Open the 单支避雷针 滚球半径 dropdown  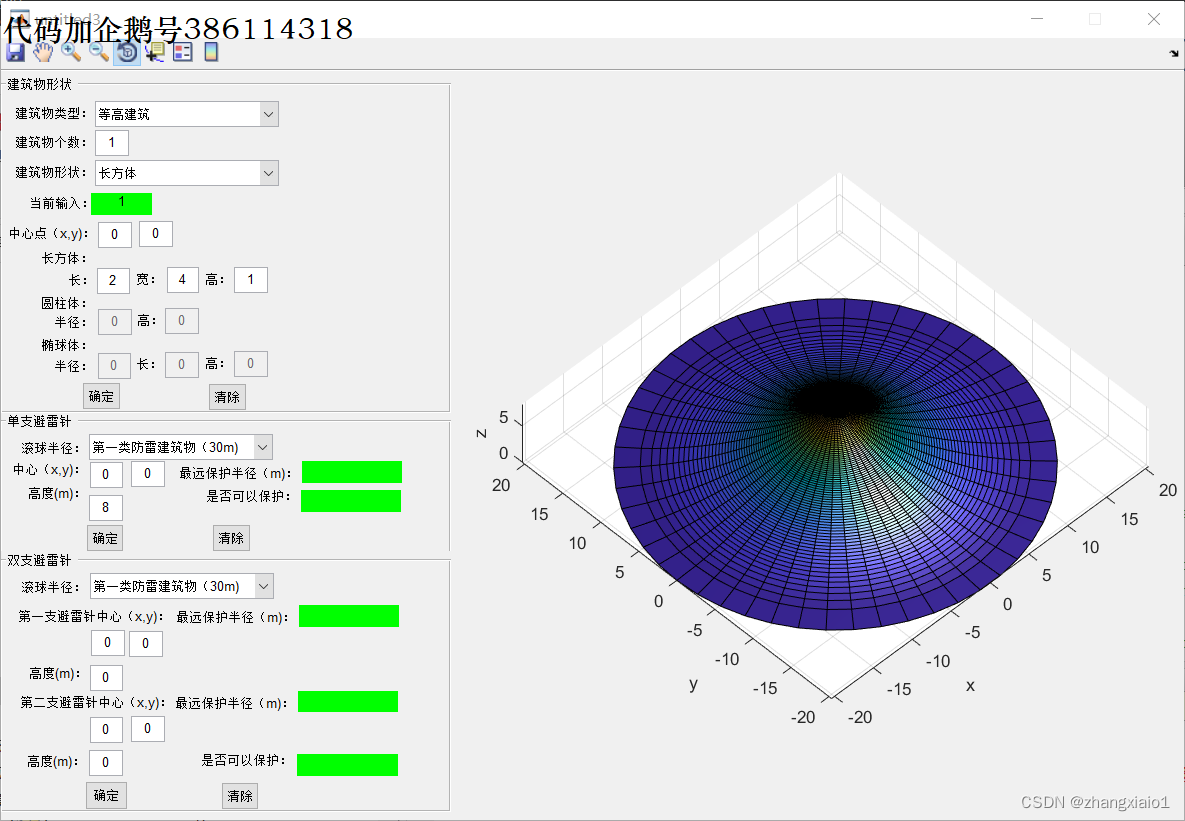(181, 448)
